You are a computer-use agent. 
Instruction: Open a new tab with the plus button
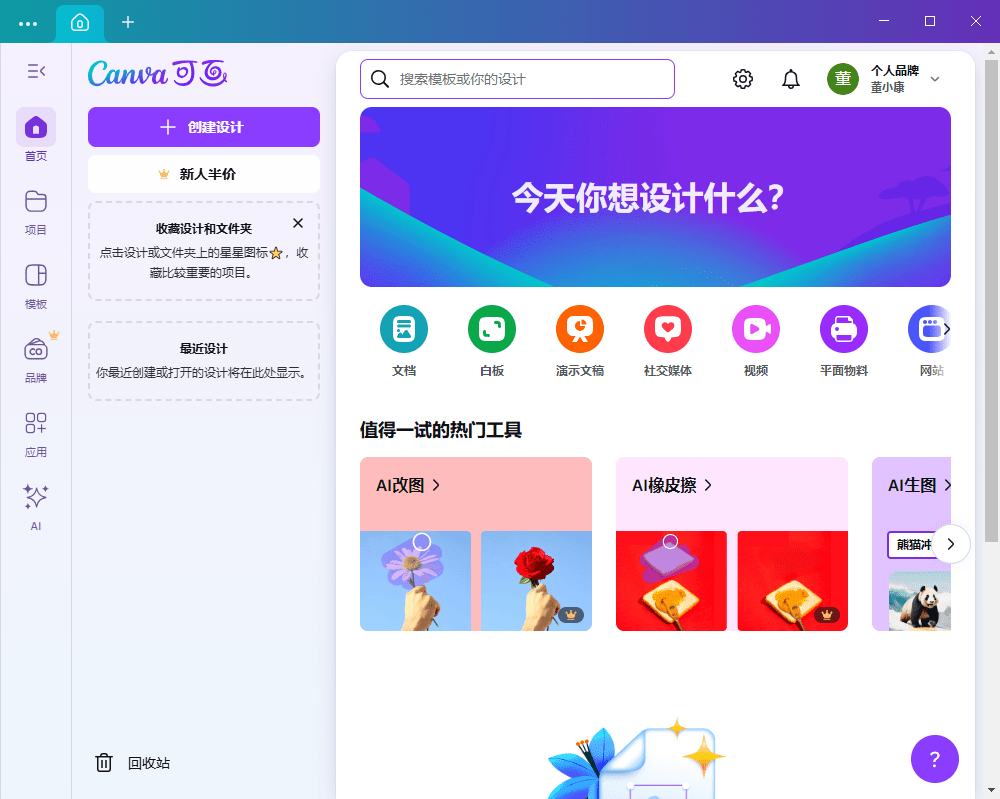(x=128, y=21)
